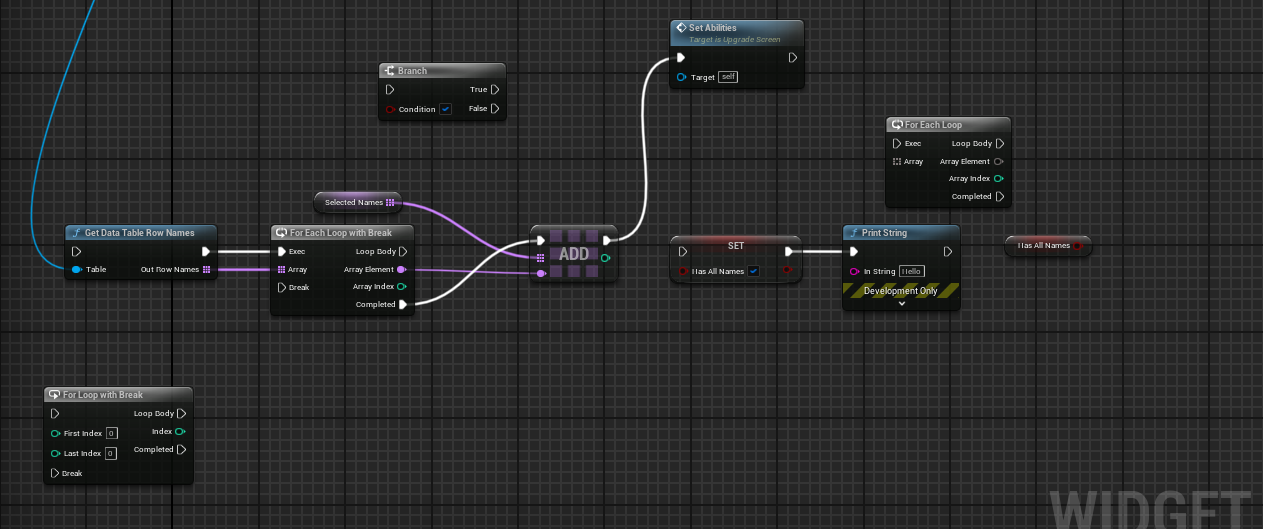The image size is (1263, 529).
Task: Click For Loop with Break's Break pin
Action: pyautogui.click(x=55, y=473)
